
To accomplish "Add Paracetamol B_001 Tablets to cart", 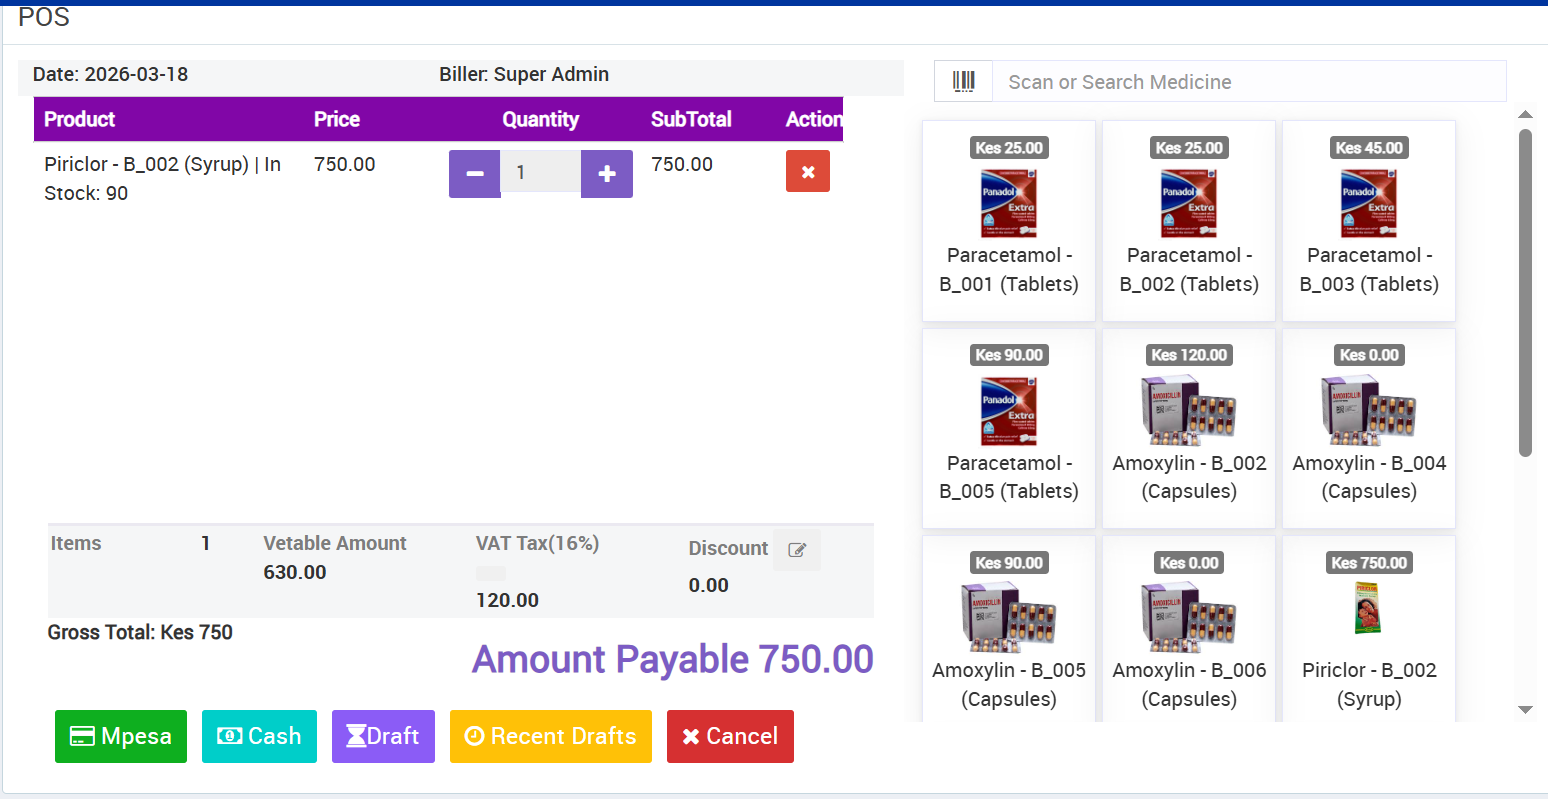I will click(1009, 221).
